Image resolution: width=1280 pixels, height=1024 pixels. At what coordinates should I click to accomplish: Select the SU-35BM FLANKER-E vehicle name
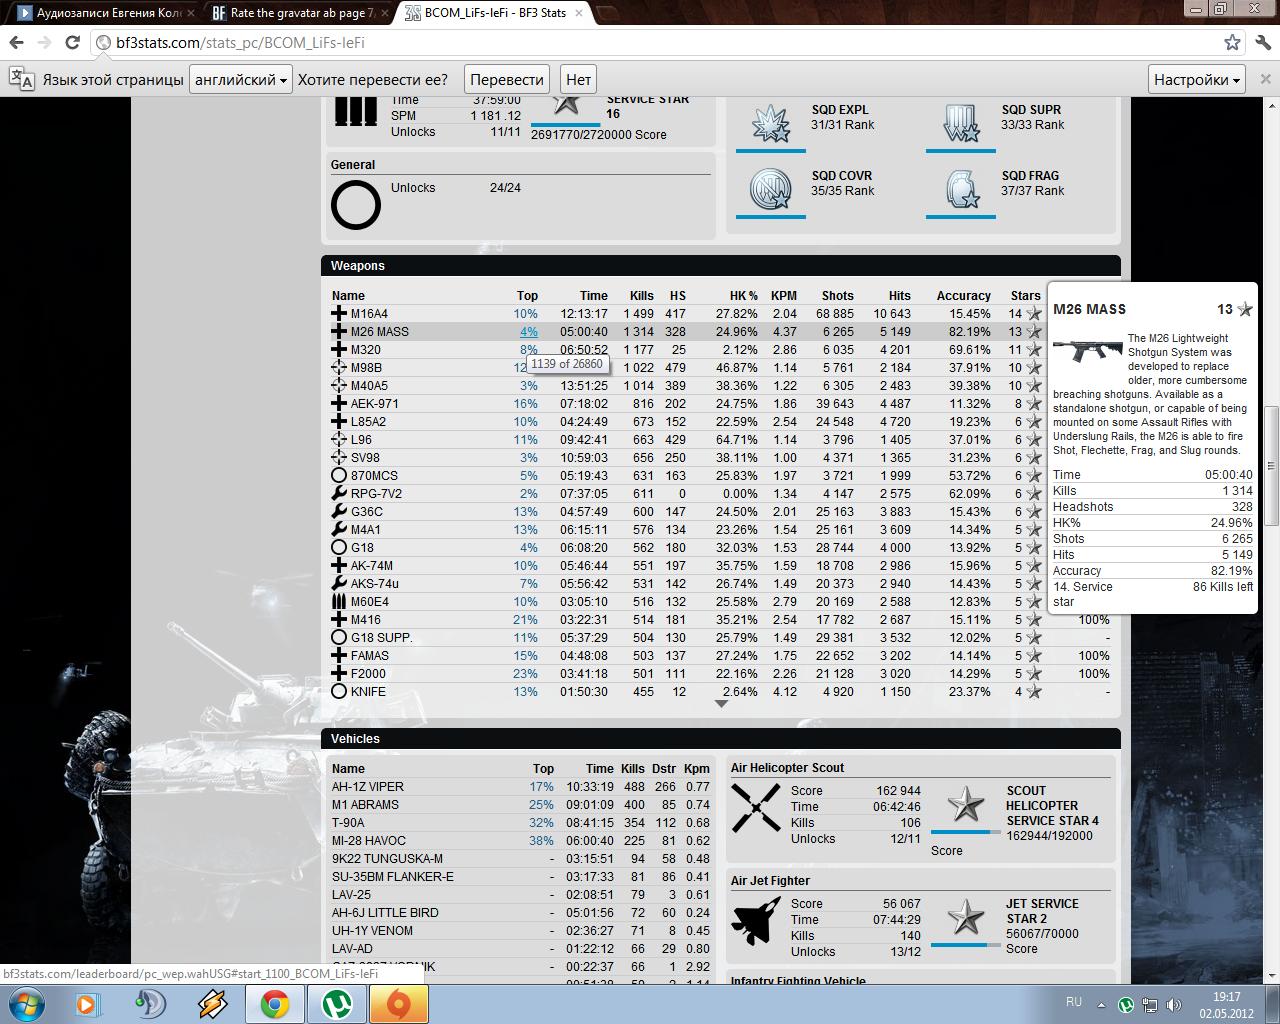click(x=393, y=877)
